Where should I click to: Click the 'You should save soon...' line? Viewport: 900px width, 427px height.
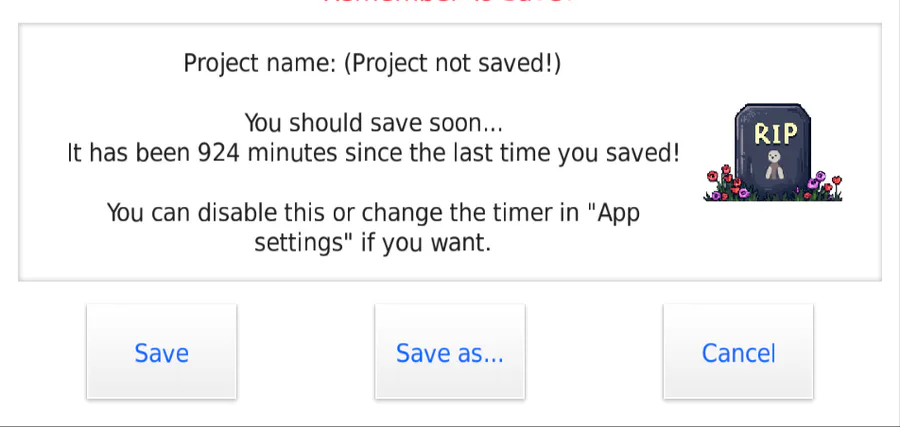click(x=374, y=123)
